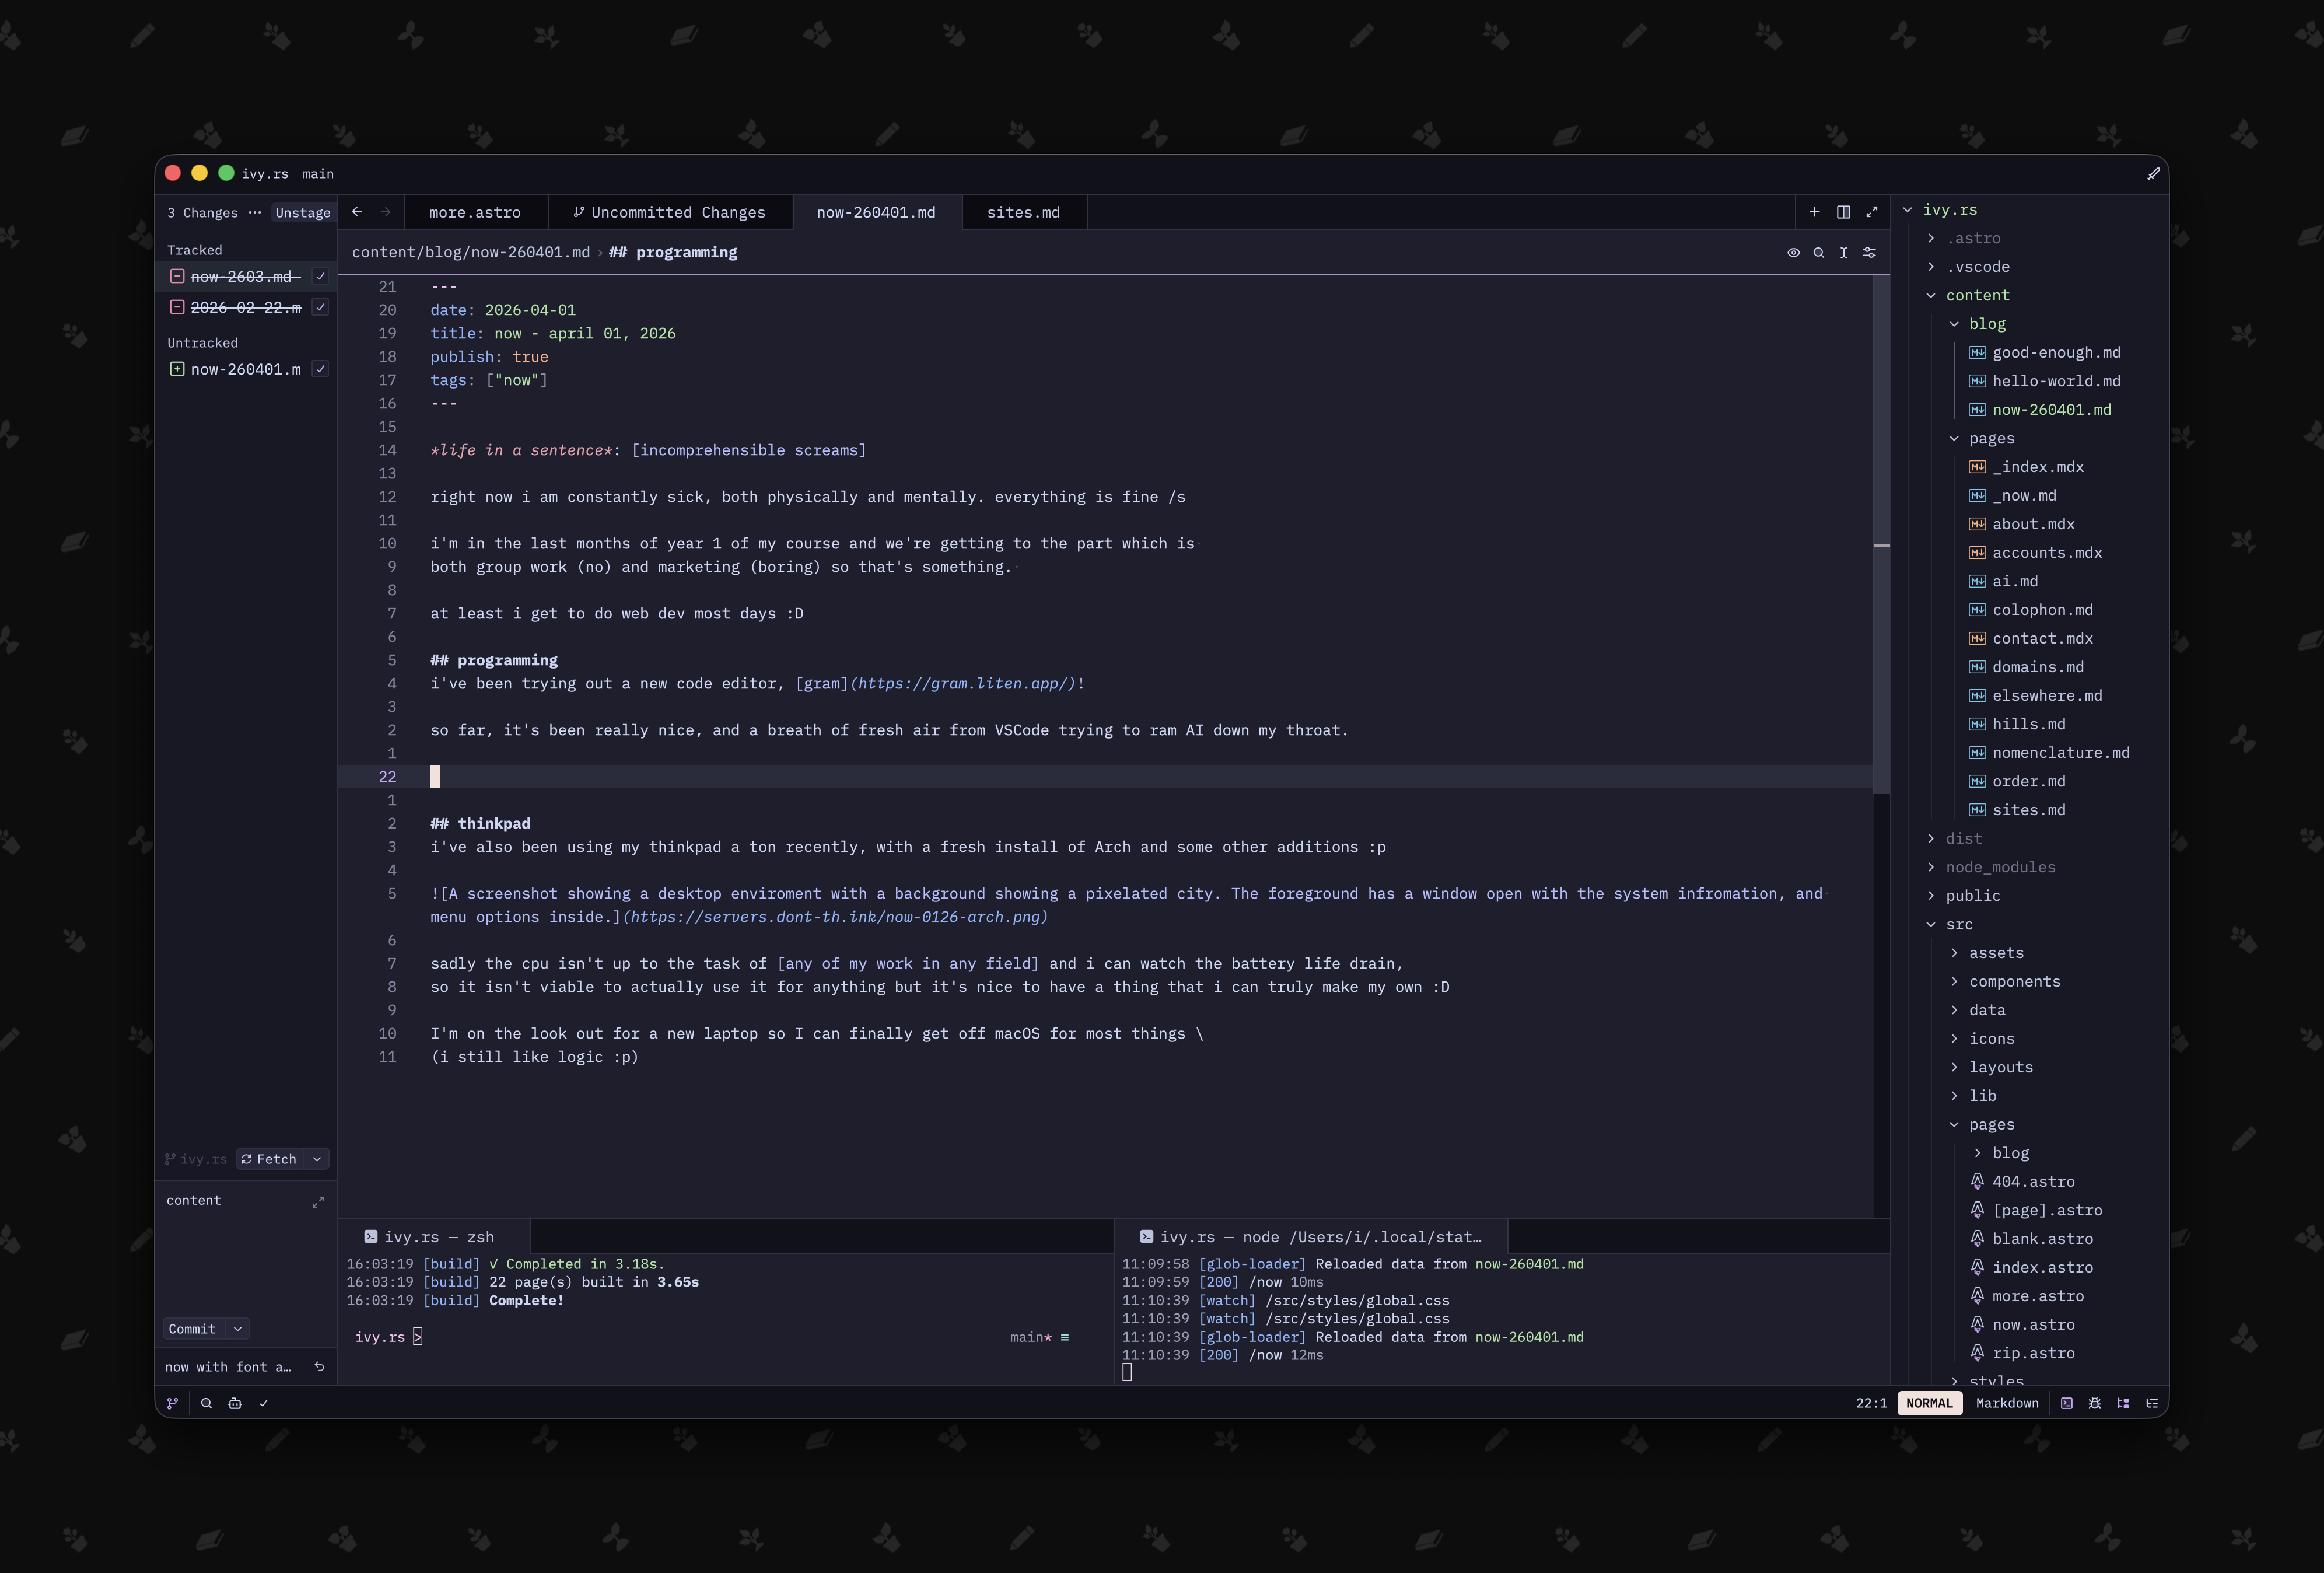Open the markdown preview eye icon
2324x1573 pixels.
tap(1795, 253)
